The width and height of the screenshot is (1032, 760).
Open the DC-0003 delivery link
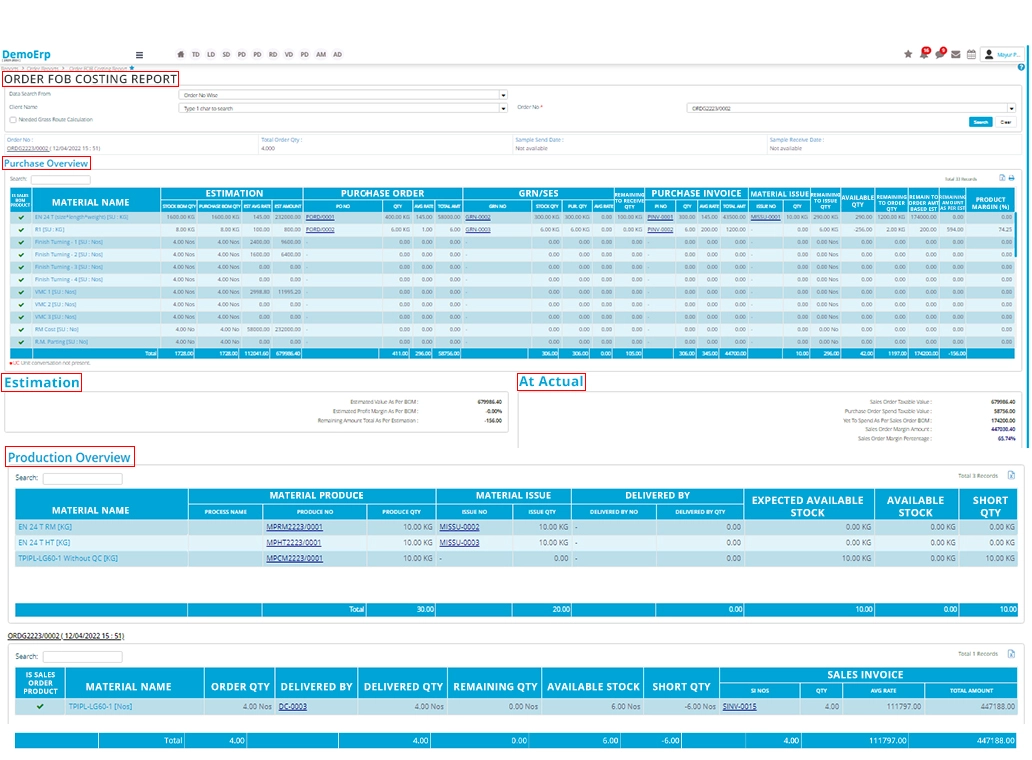point(292,706)
